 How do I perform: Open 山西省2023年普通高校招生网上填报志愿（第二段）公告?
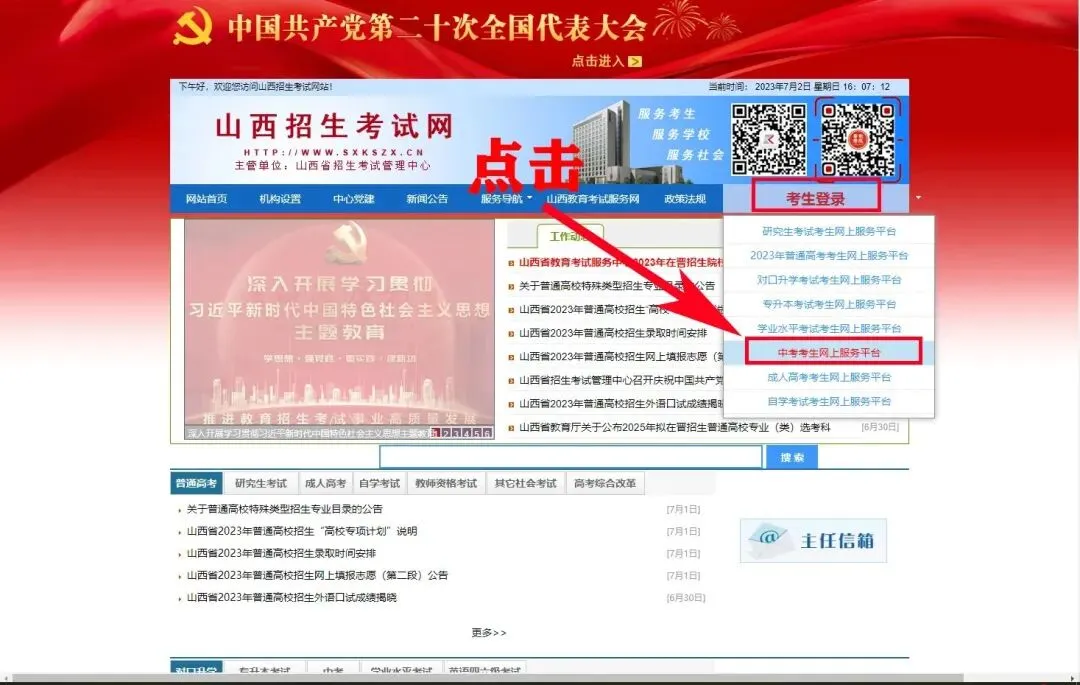point(317,576)
